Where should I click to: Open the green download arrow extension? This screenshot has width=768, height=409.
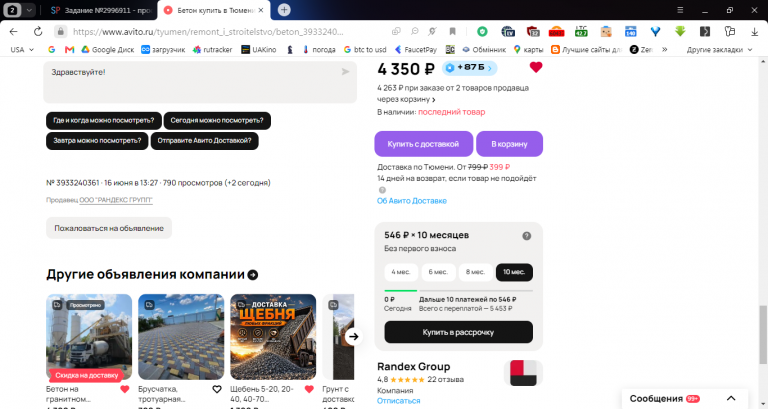[x=680, y=31]
